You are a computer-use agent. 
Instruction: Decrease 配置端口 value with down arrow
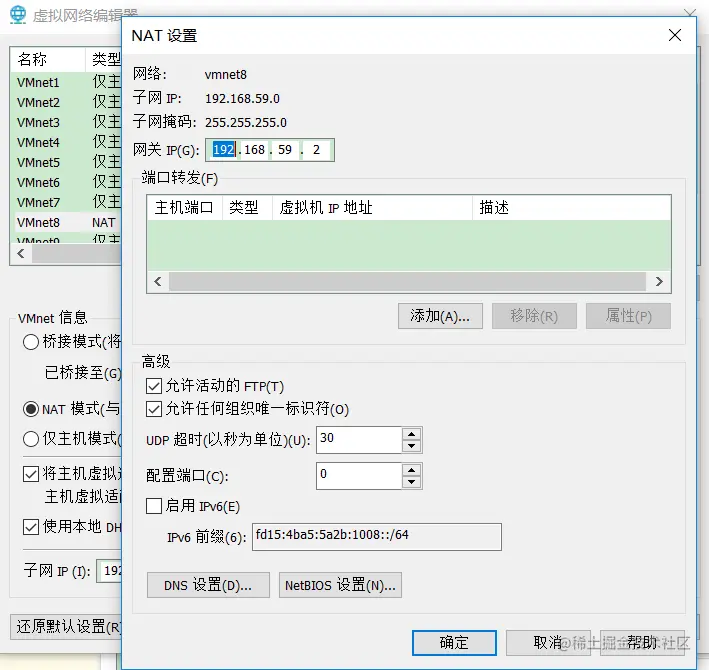[411, 482]
